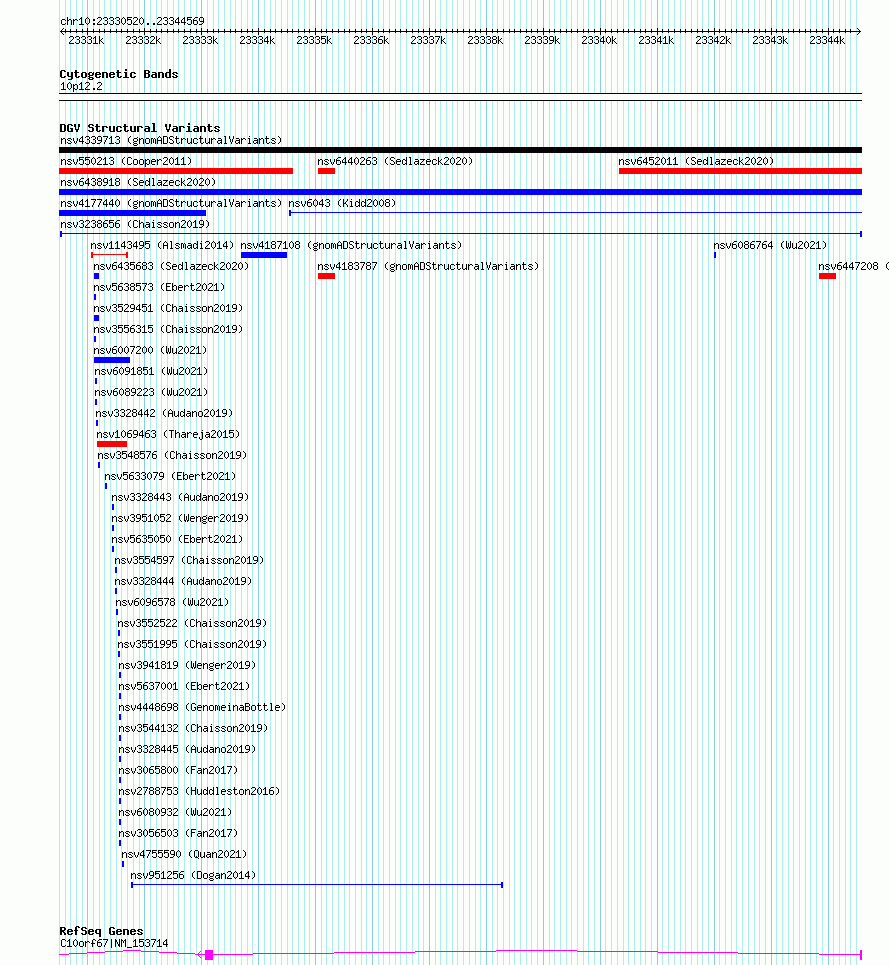The width and height of the screenshot is (890, 965).
Task: Click red bar under nsv1069463
Action: click(112, 444)
